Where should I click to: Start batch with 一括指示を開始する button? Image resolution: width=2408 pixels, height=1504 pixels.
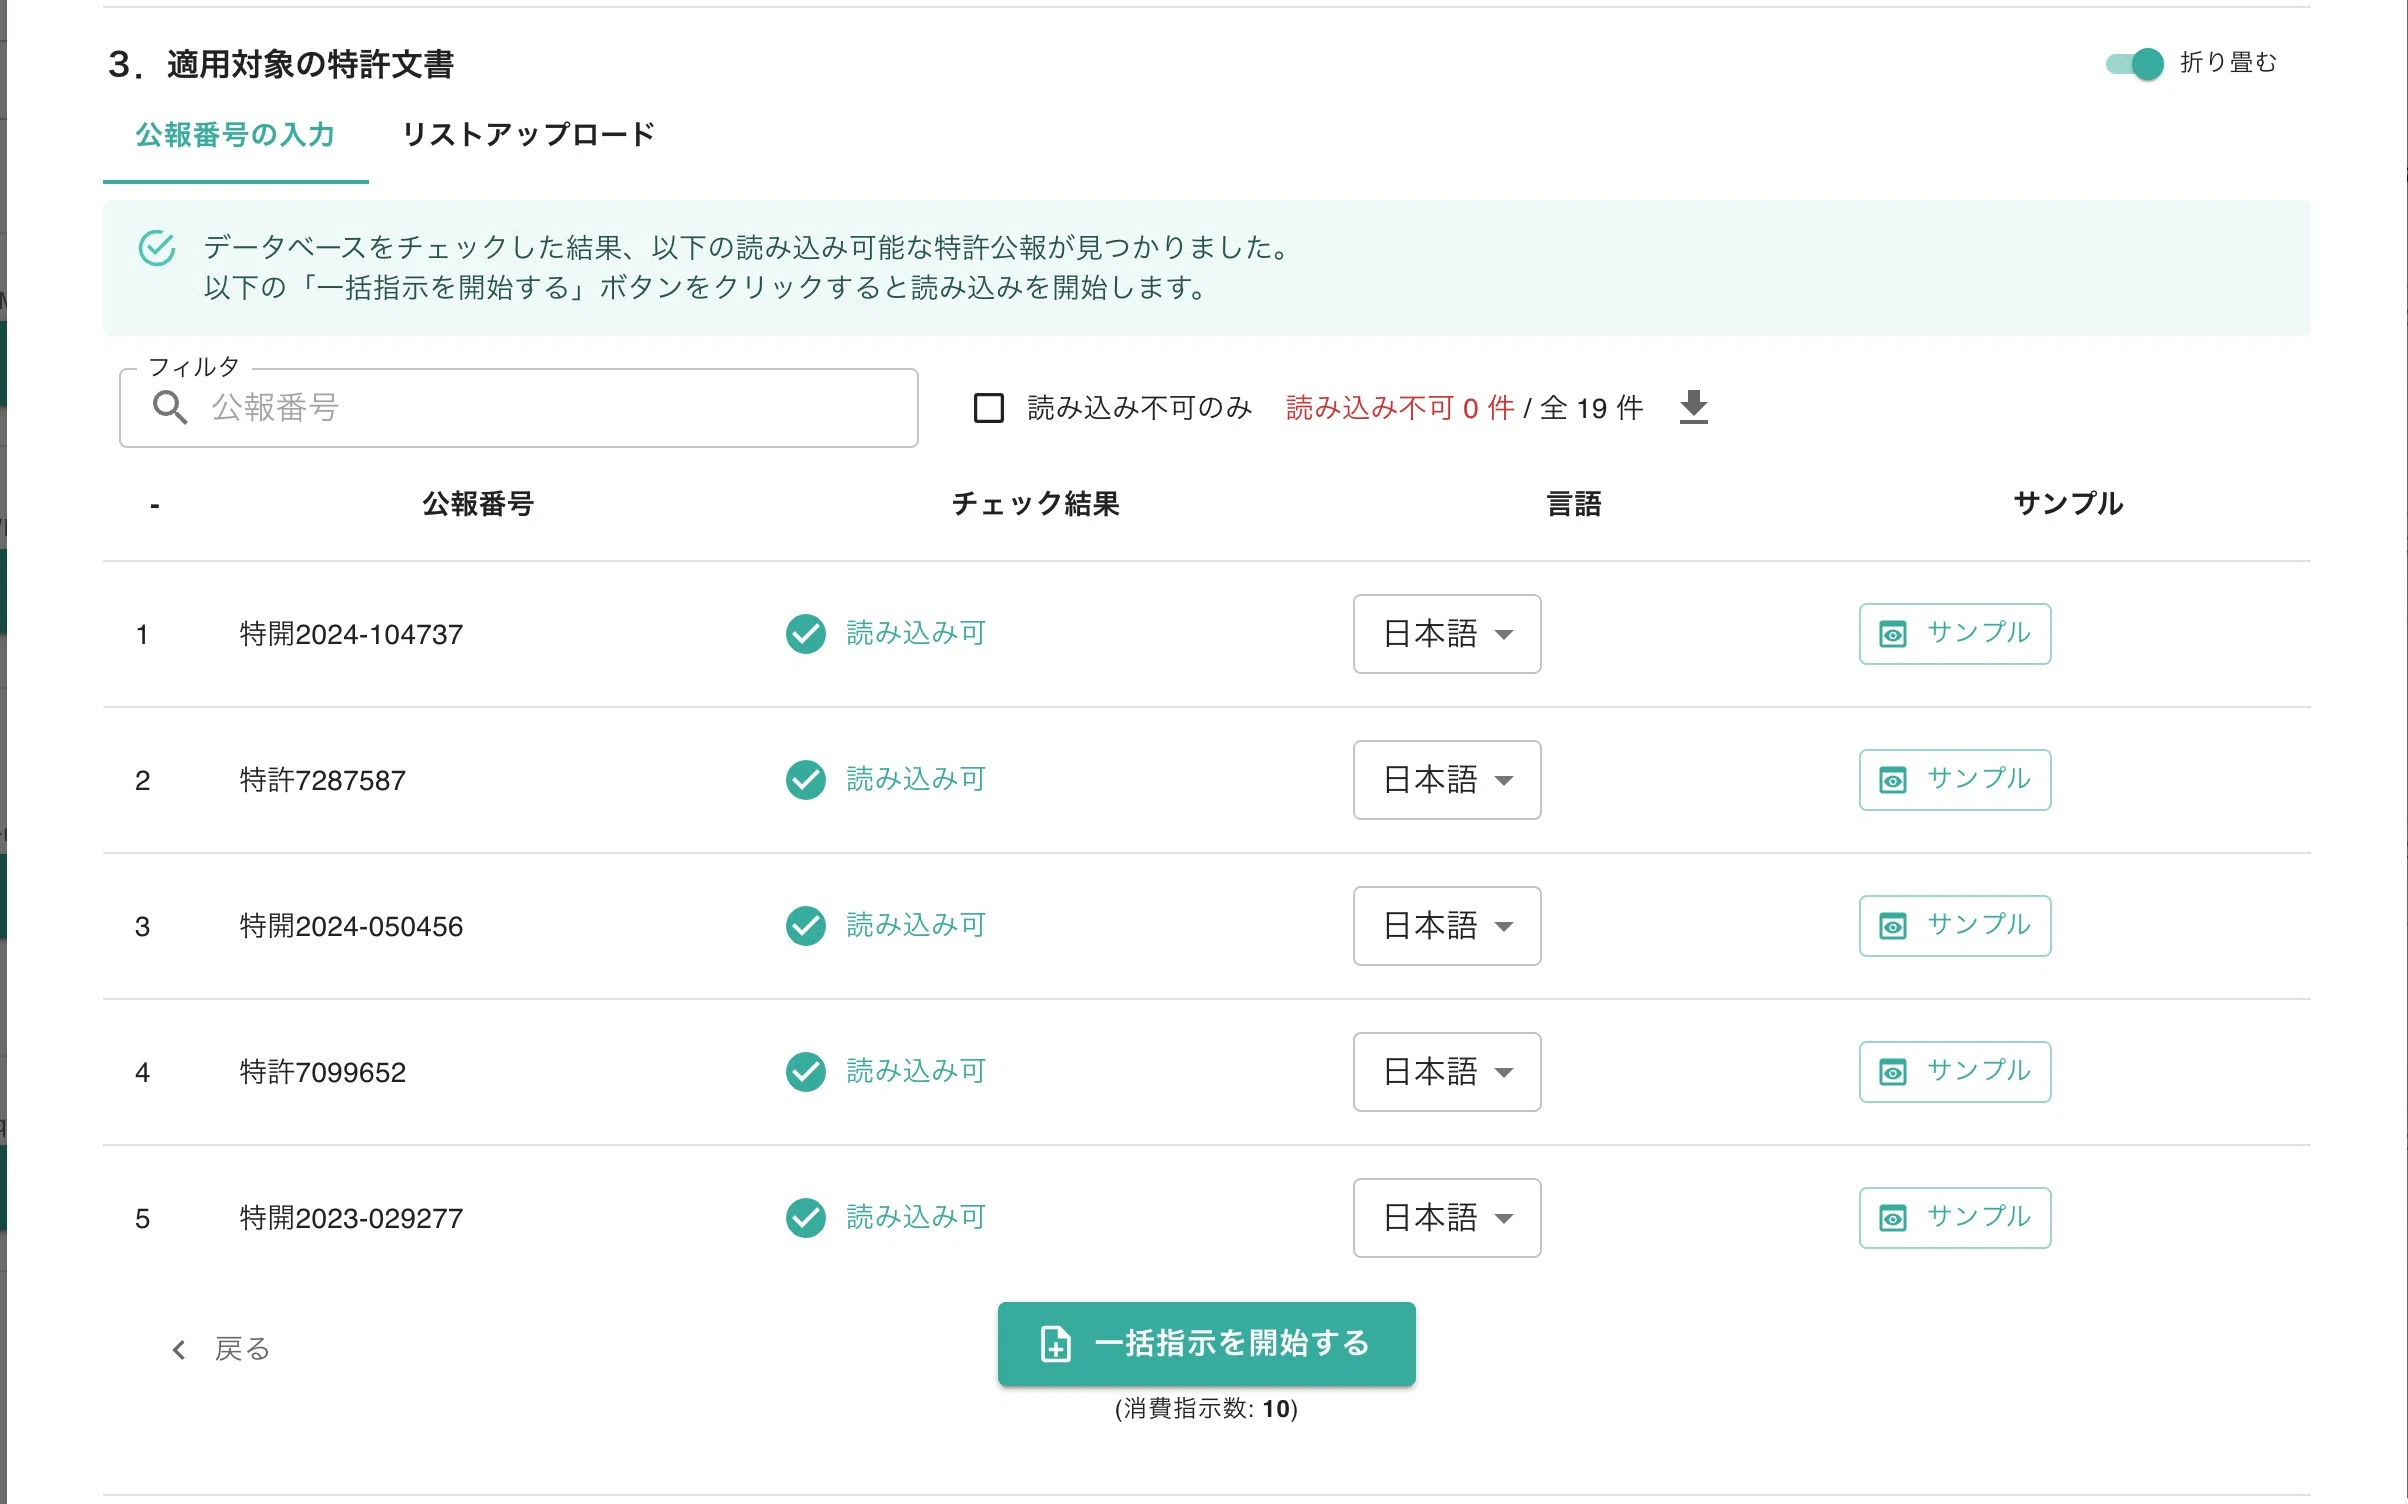[1206, 1343]
